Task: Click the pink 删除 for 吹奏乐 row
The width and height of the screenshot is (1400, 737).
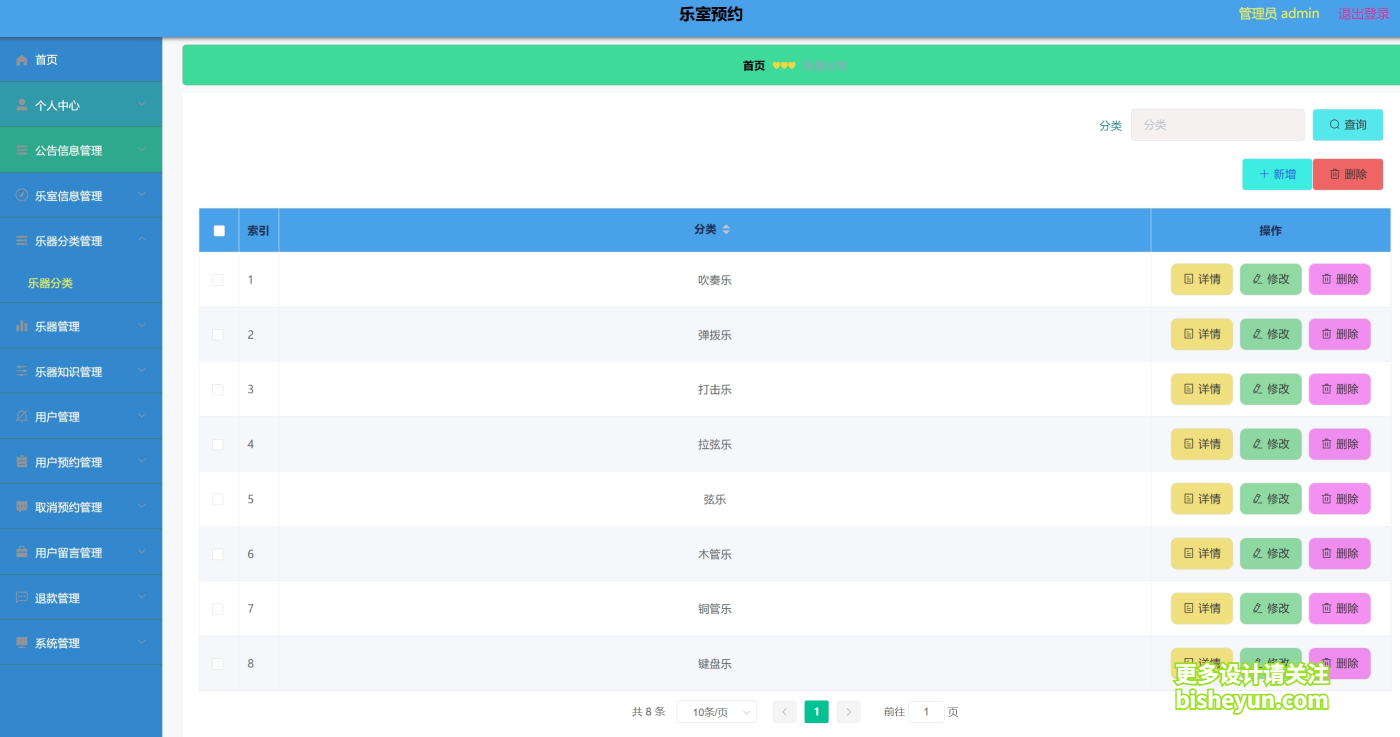Action: coord(1340,279)
